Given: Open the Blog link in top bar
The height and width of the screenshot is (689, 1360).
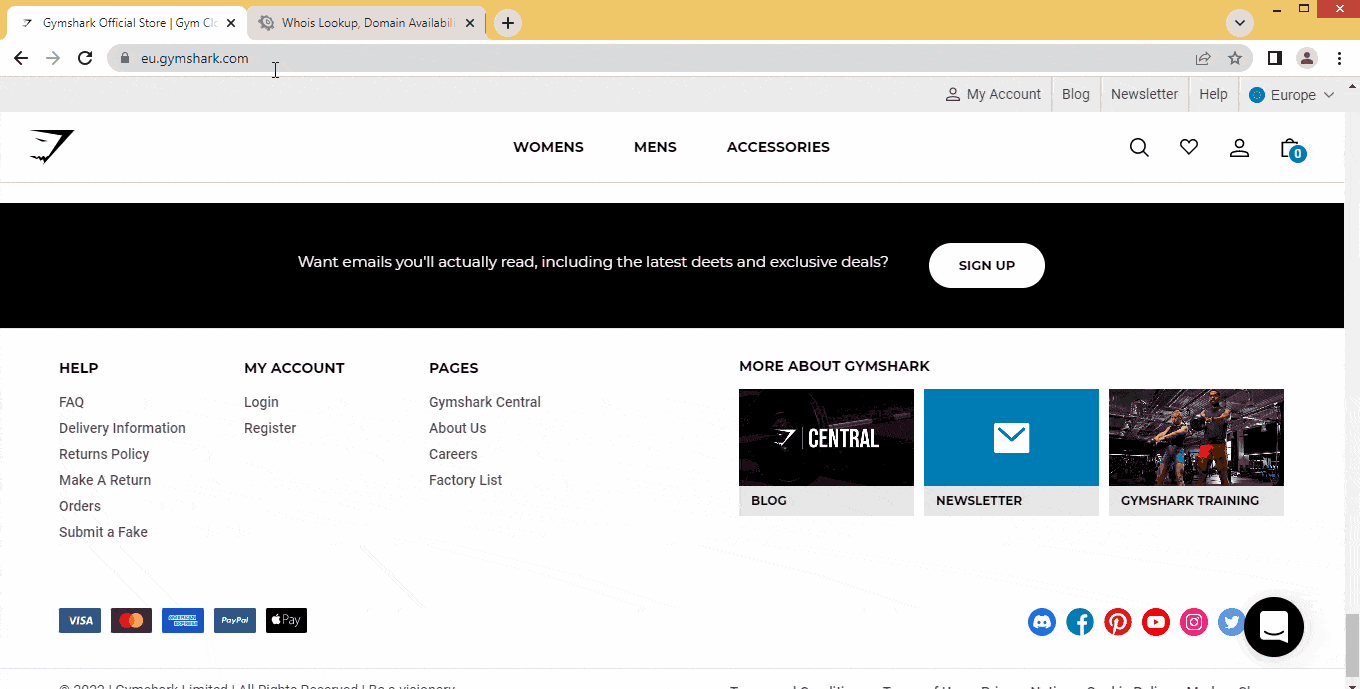Looking at the screenshot, I should click(x=1076, y=94).
